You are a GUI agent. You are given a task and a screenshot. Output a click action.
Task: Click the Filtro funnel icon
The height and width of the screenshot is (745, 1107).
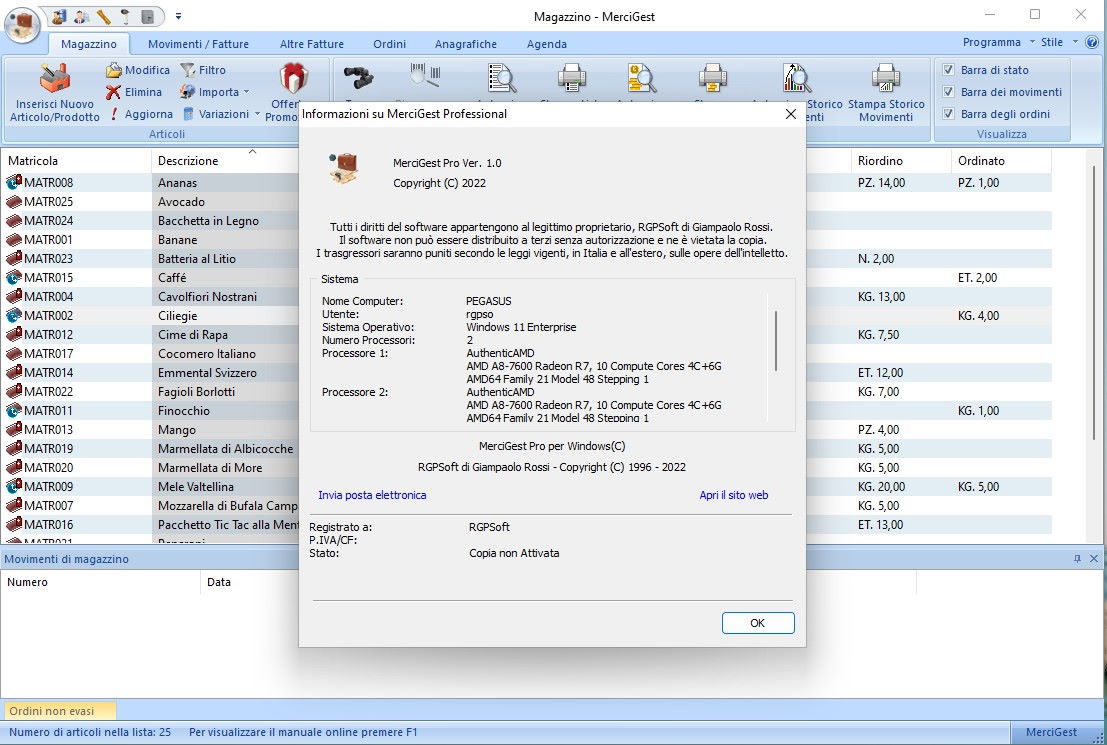click(188, 70)
